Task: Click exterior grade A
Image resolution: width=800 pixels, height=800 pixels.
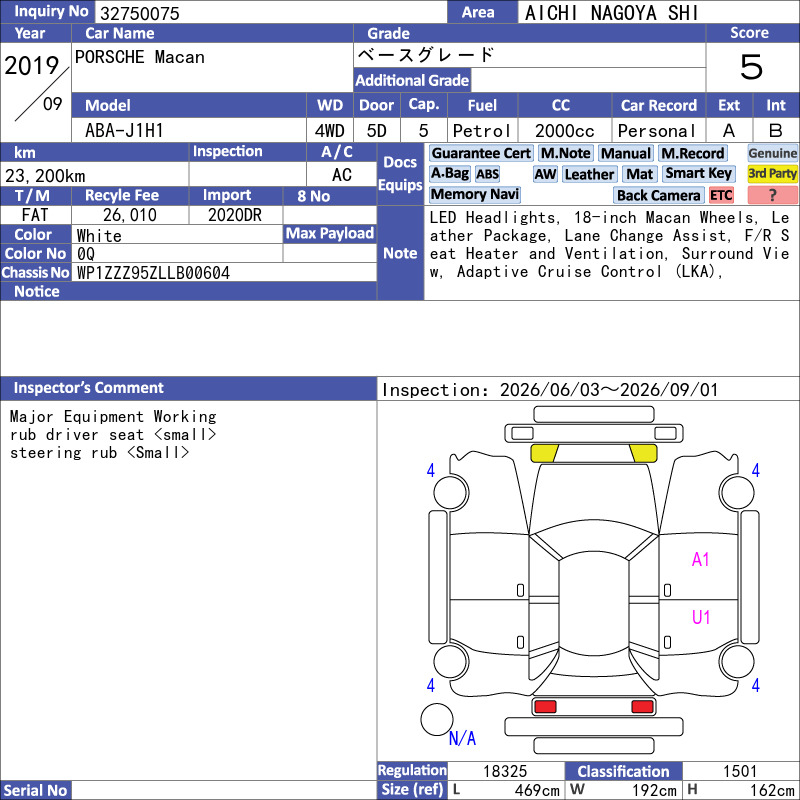Action: point(729,131)
